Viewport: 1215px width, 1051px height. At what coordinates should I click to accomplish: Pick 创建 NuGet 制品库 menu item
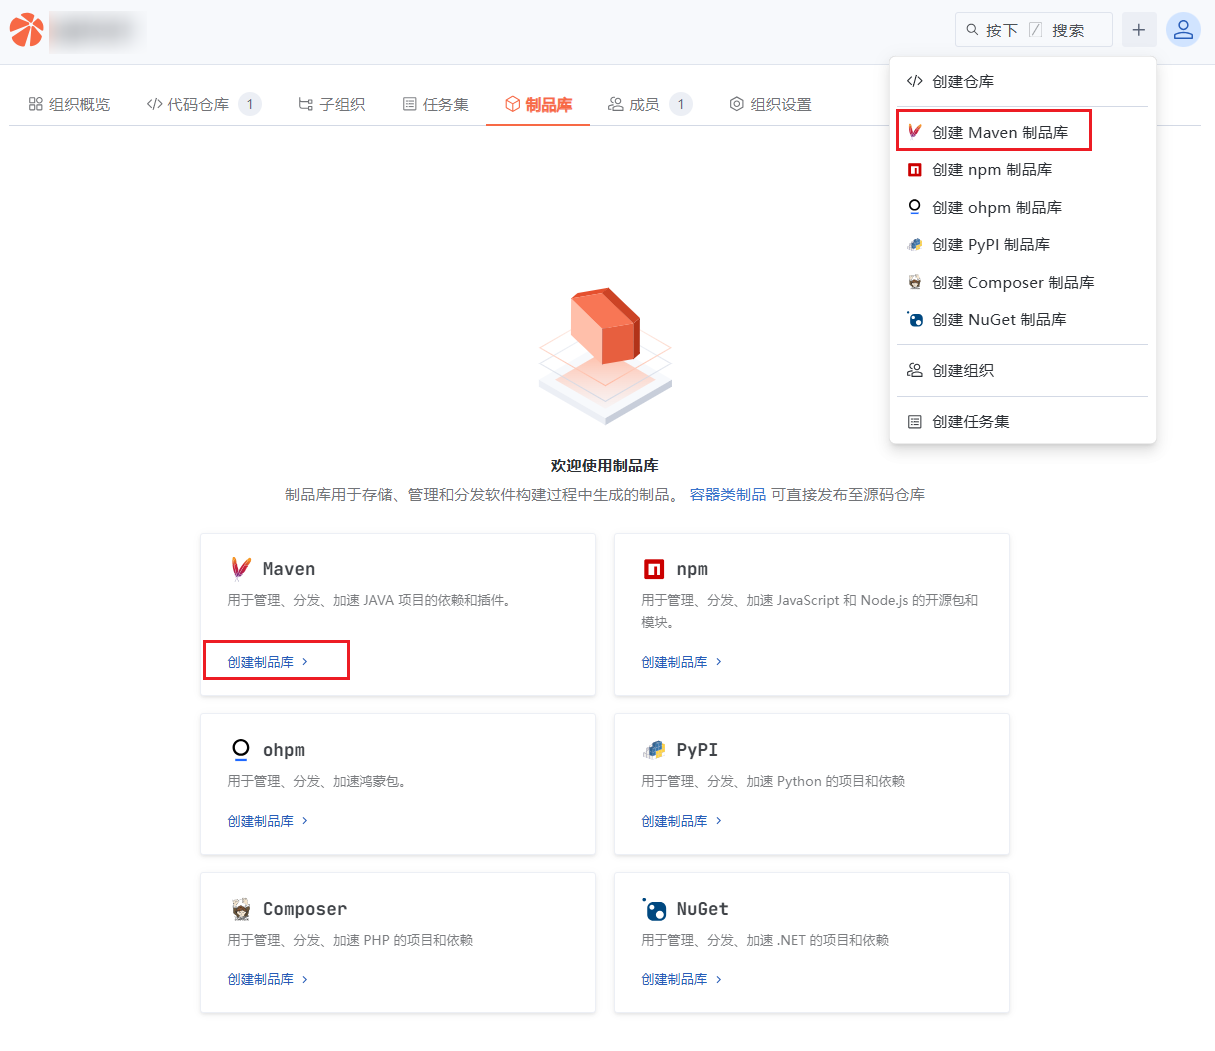[x=1023, y=320]
